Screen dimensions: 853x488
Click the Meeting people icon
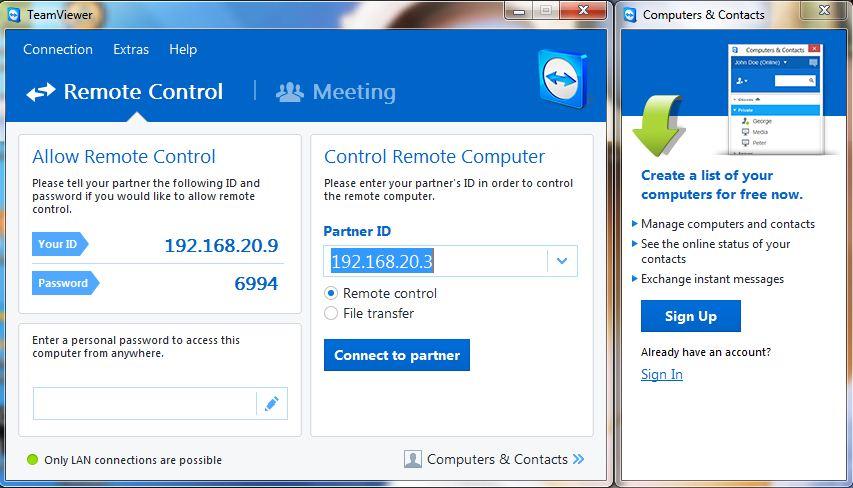coord(289,92)
